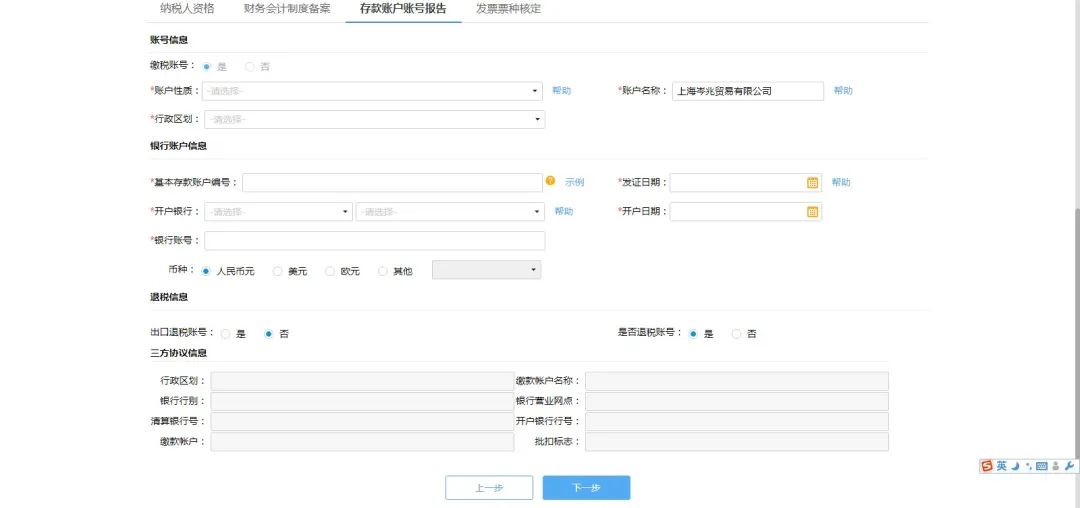Viewport: 1080px width, 508px height.
Task: Switch to the 财务会计制度备案 tab
Action: click(x=287, y=9)
